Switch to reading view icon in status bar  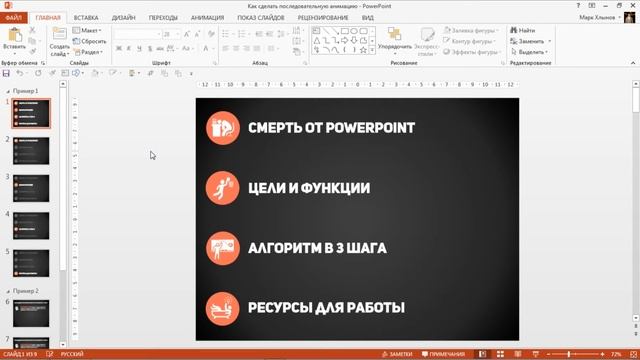518,354
